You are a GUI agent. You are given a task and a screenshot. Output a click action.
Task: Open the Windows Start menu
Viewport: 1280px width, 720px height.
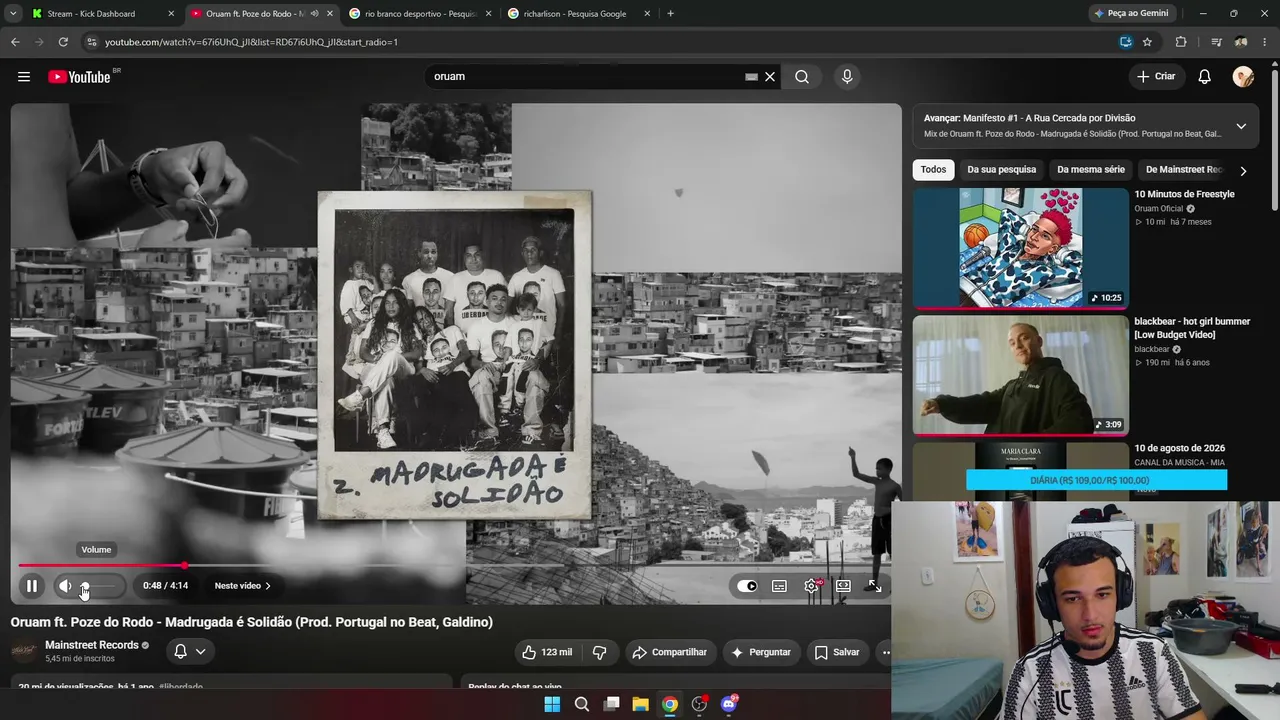tap(552, 704)
